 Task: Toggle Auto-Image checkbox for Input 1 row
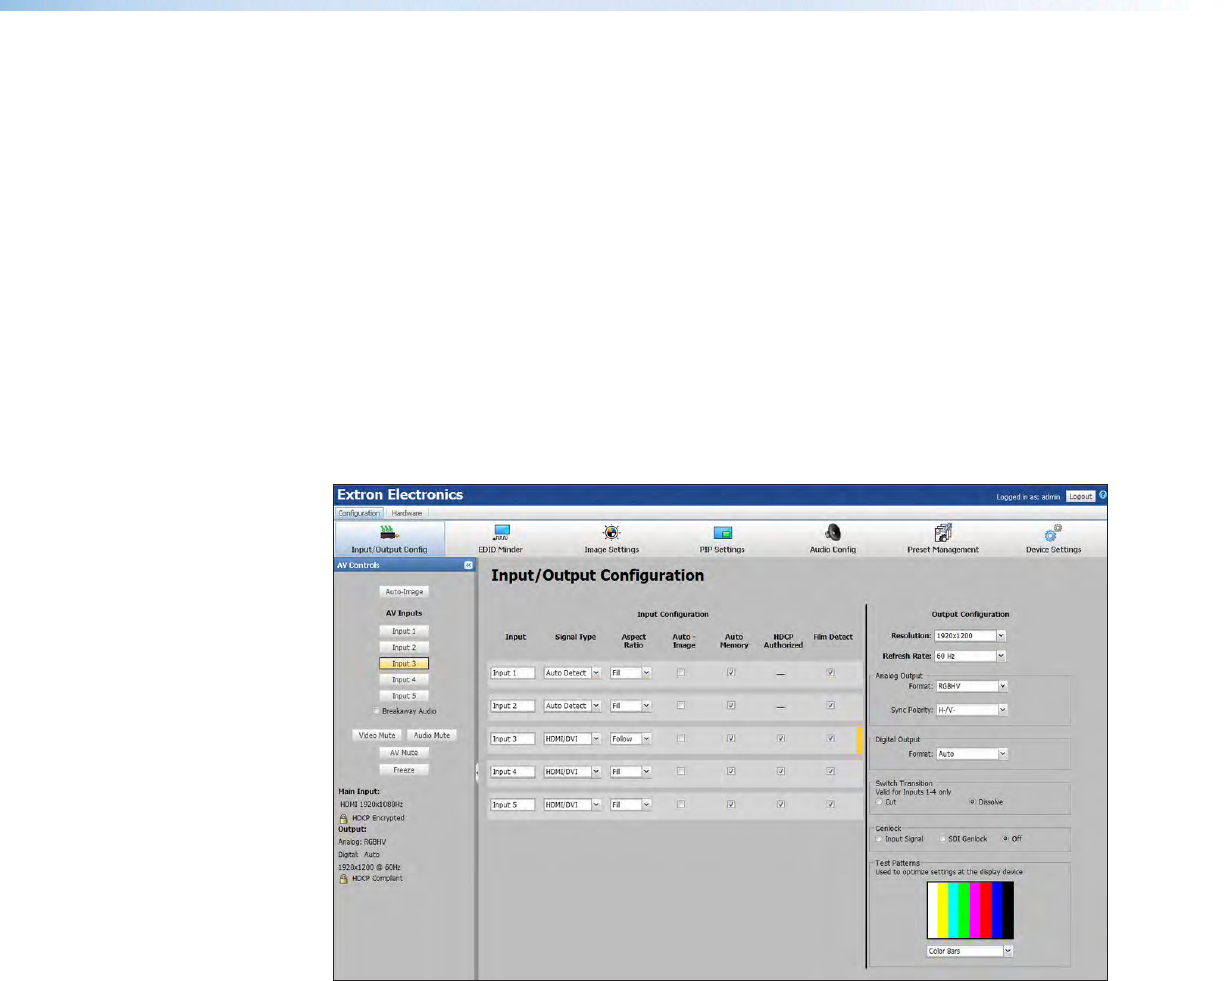pos(681,673)
